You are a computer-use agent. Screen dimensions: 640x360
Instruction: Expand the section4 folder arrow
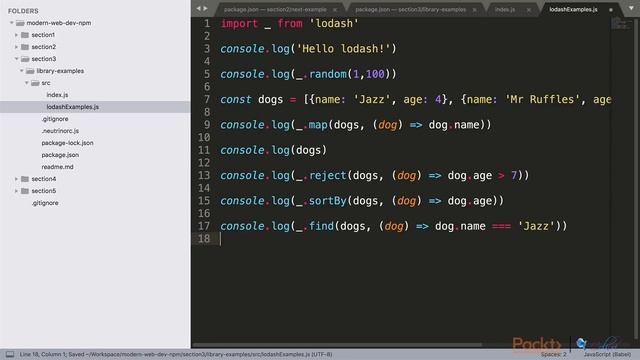coord(16,179)
